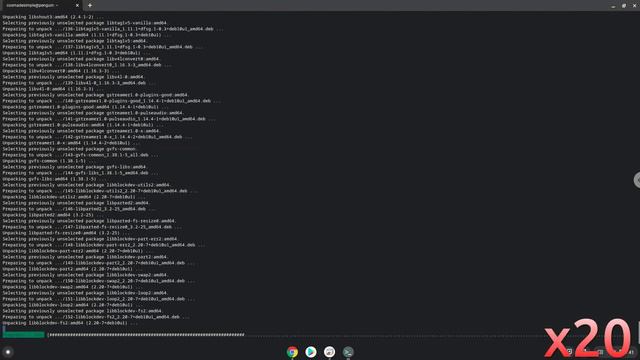Click the last line 'Unpacking libblockdev-fs2:amd64'
Viewport: 640px width, 360px height.
point(70,323)
